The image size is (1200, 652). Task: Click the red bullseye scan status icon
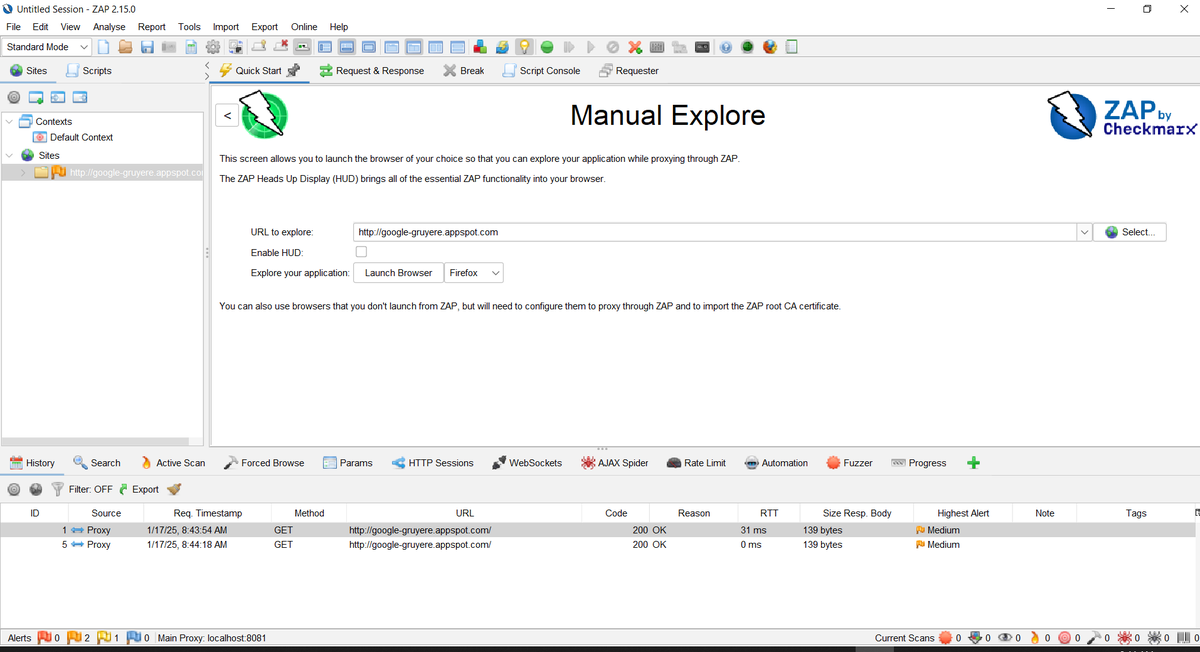[1065, 638]
